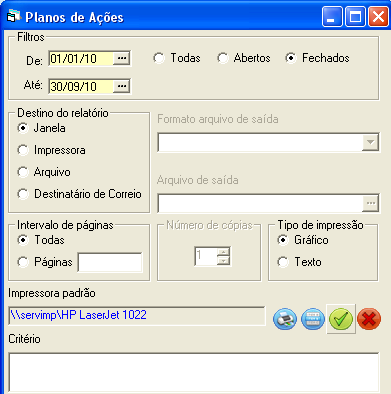Click the Até date input field

[81, 86]
